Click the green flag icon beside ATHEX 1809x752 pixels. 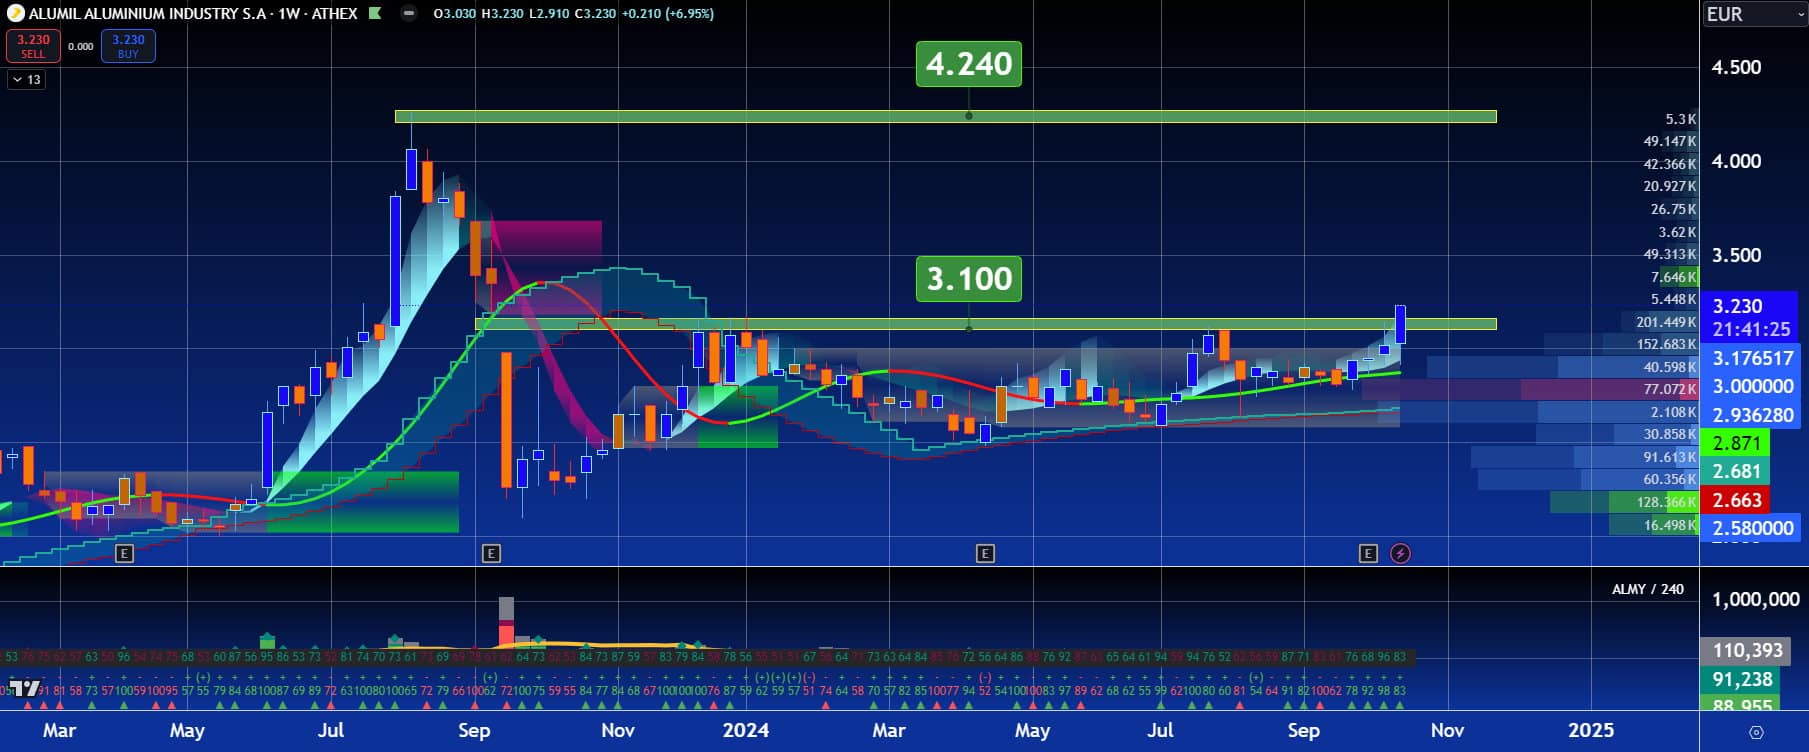[375, 14]
